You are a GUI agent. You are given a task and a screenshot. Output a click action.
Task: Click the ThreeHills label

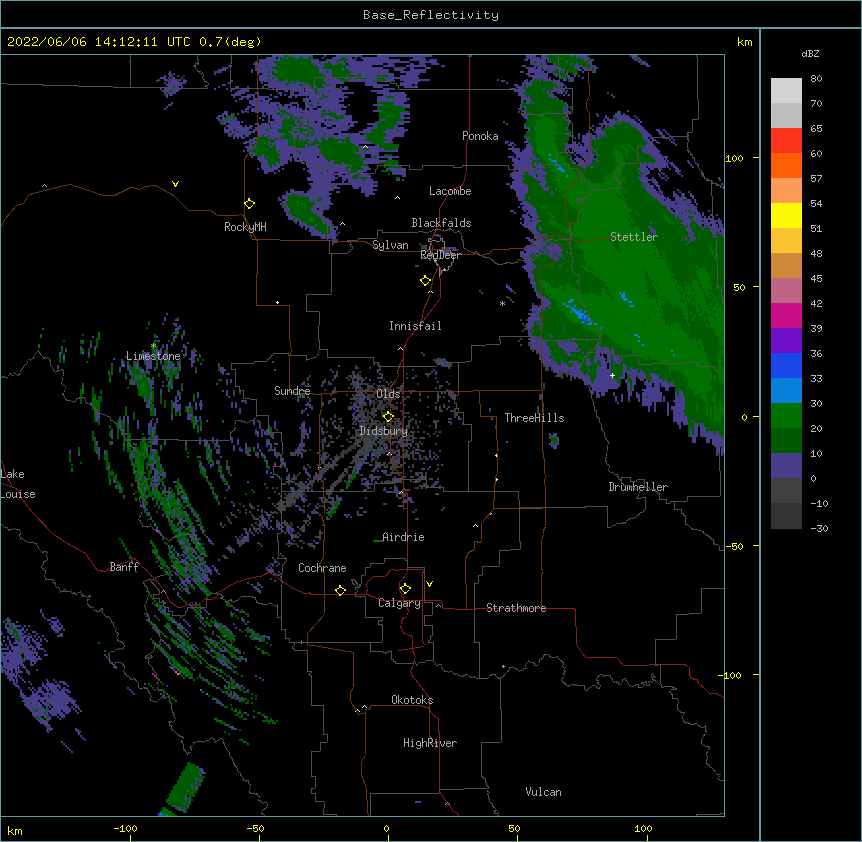click(534, 418)
